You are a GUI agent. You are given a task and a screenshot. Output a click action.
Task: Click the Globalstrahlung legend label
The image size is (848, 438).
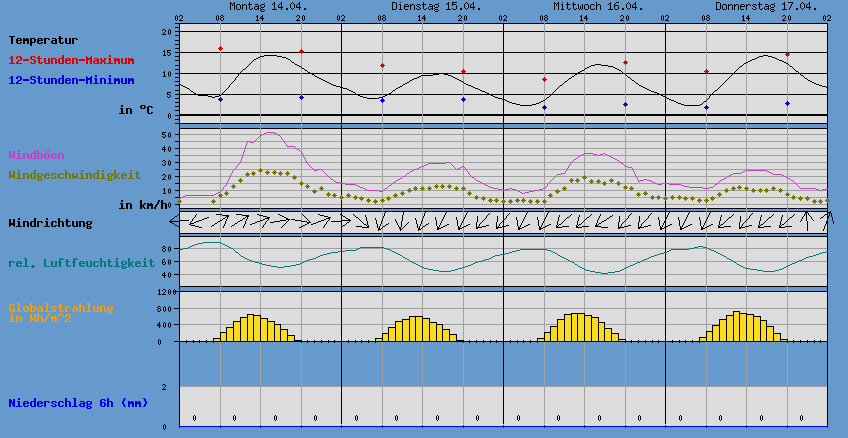coord(61,308)
